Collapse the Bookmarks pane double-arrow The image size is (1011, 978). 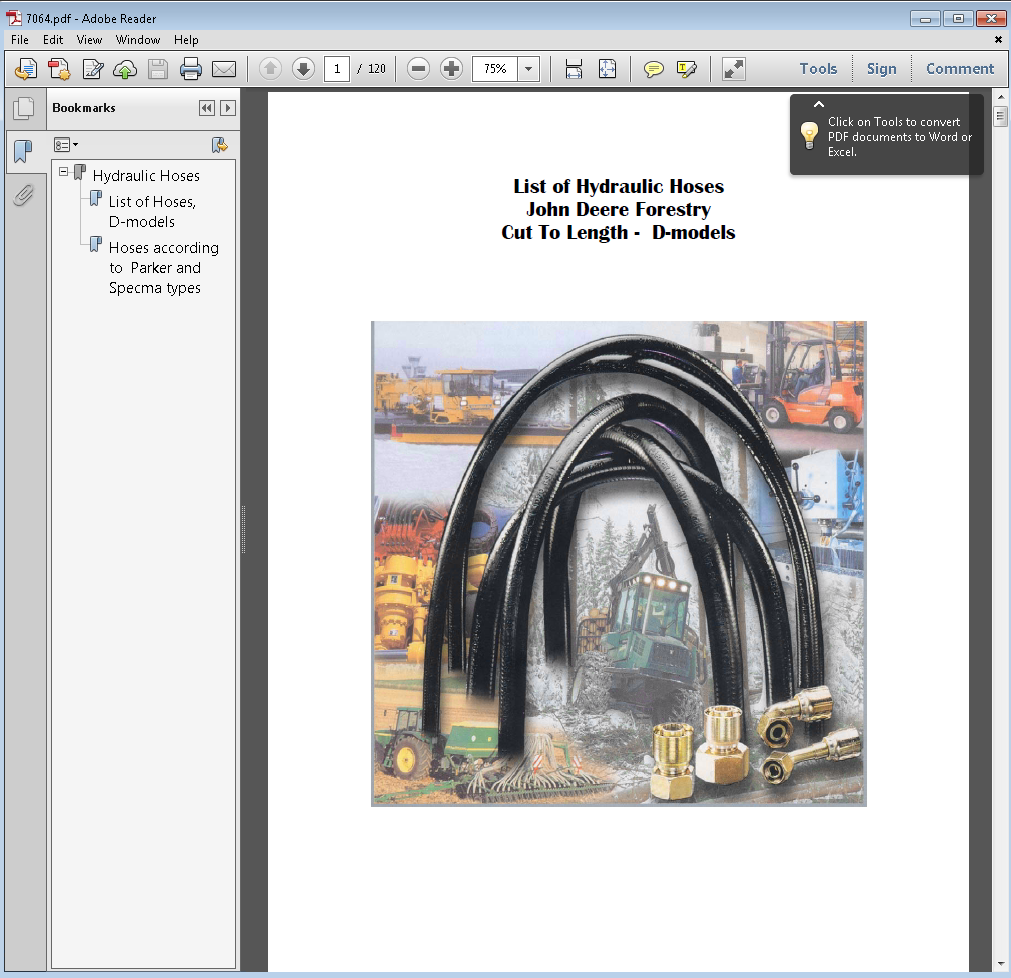click(206, 108)
